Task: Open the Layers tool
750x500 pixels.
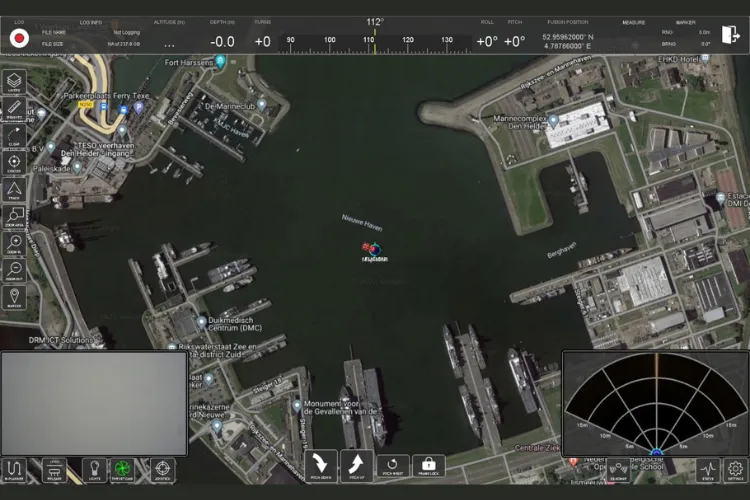Action: click(14, 82)
